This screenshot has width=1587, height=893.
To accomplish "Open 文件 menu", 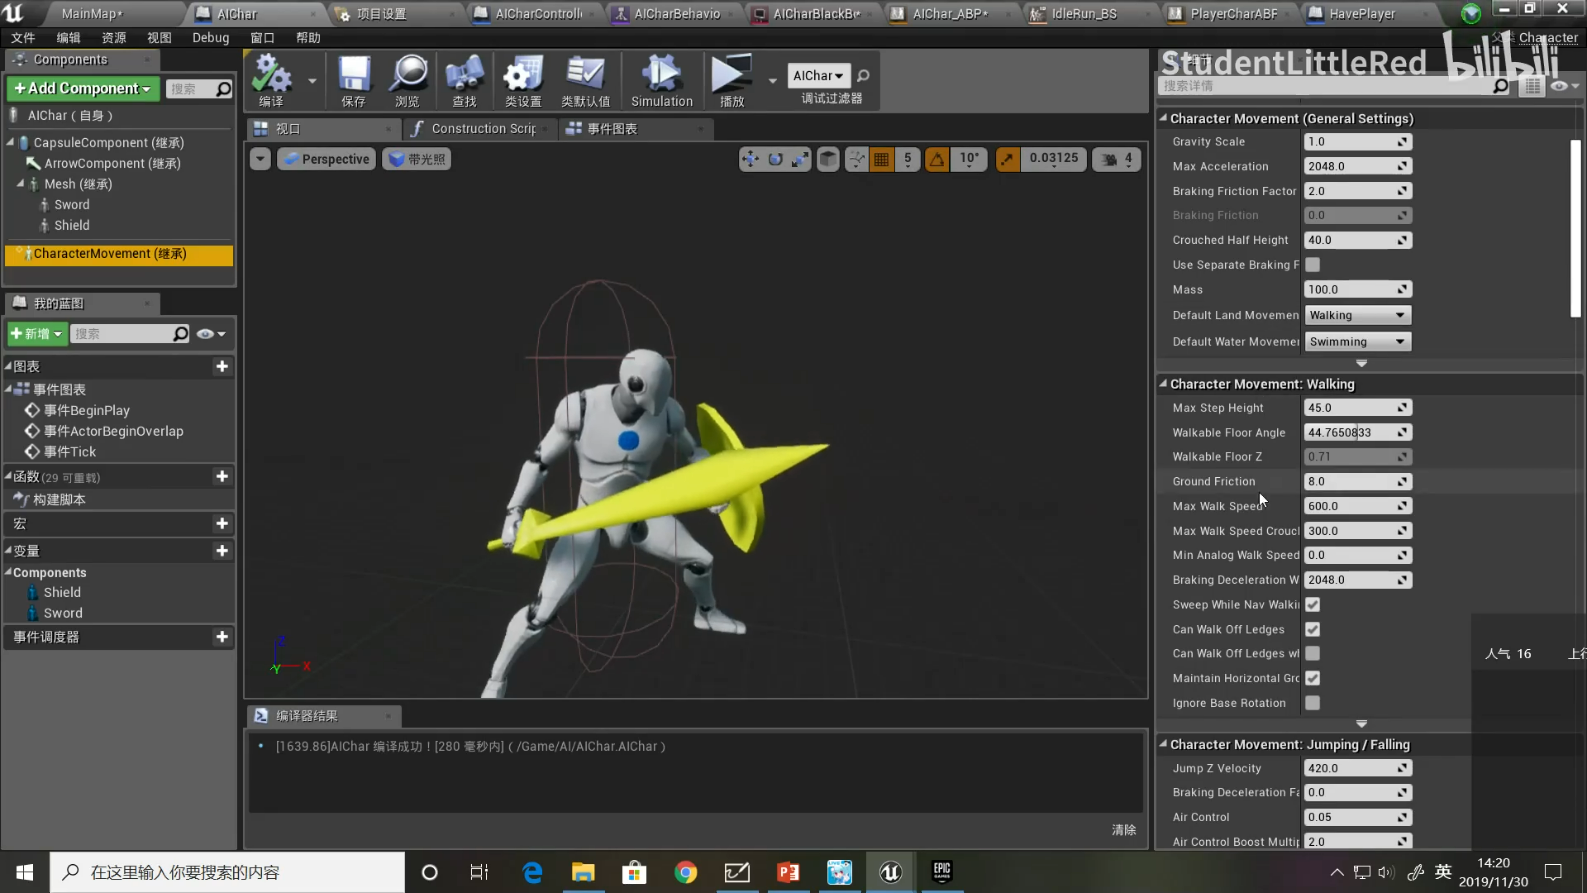I will click(23, 38).
